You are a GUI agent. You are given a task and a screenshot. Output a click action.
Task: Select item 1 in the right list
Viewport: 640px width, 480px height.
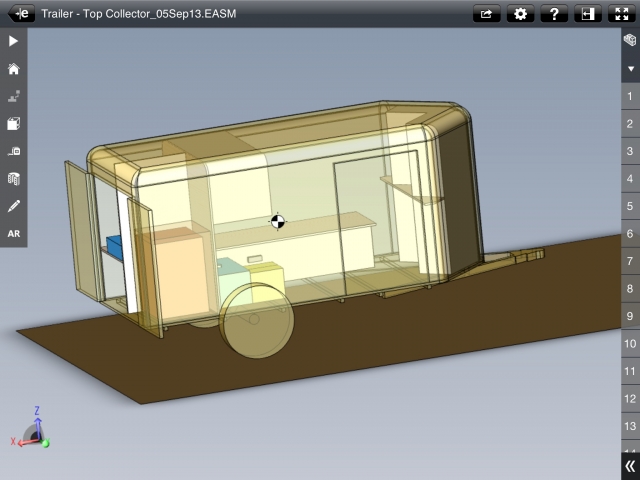coord(631,96)
